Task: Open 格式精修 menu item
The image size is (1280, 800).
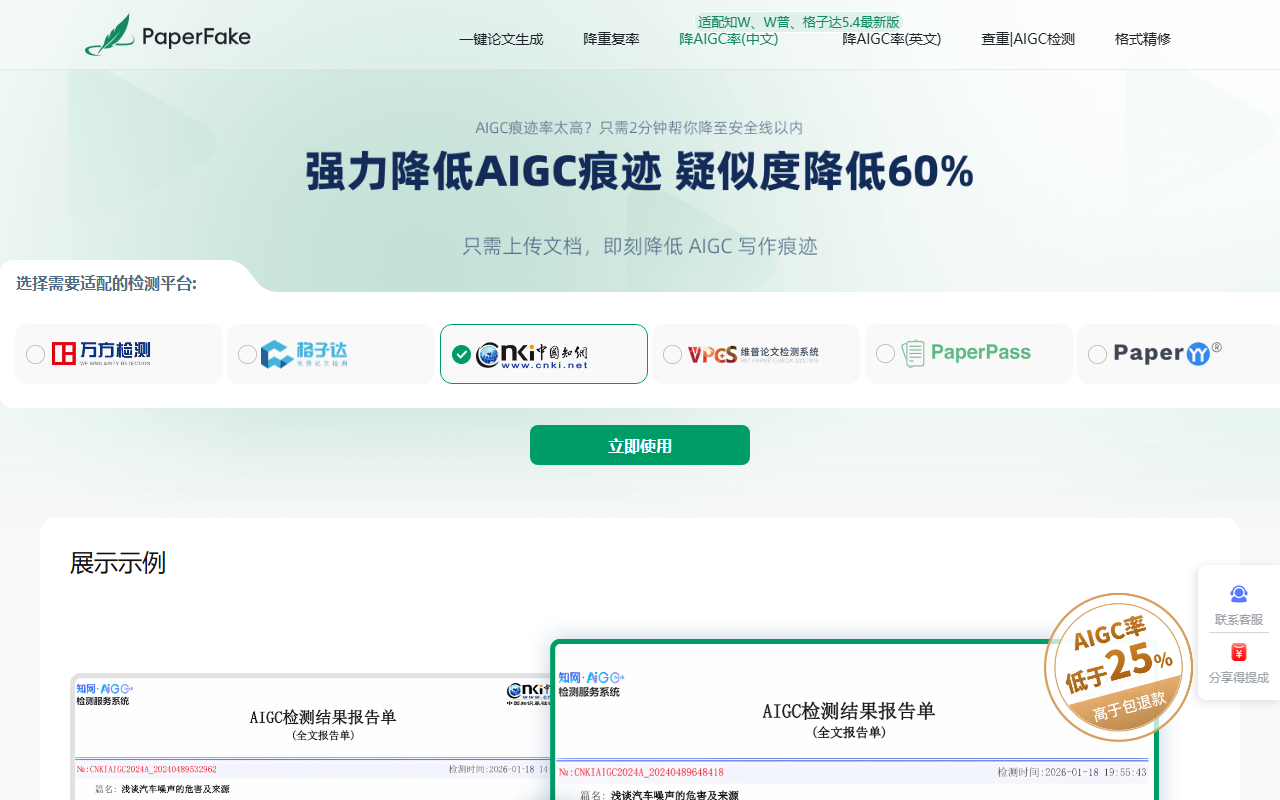Action: (x=1142, y=40)
